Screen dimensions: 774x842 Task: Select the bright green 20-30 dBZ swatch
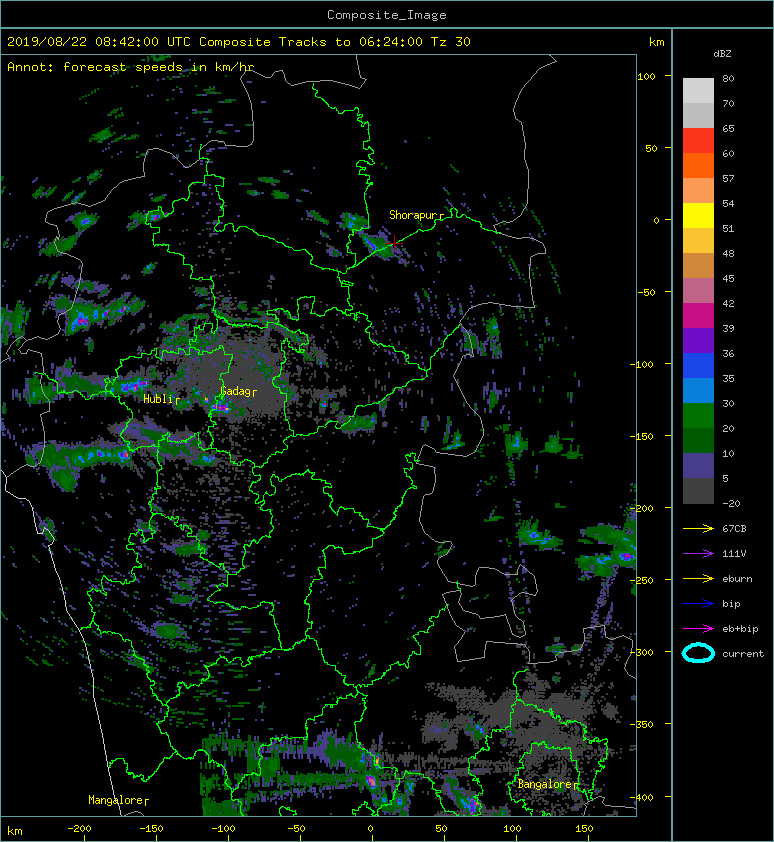coord(698,416)
